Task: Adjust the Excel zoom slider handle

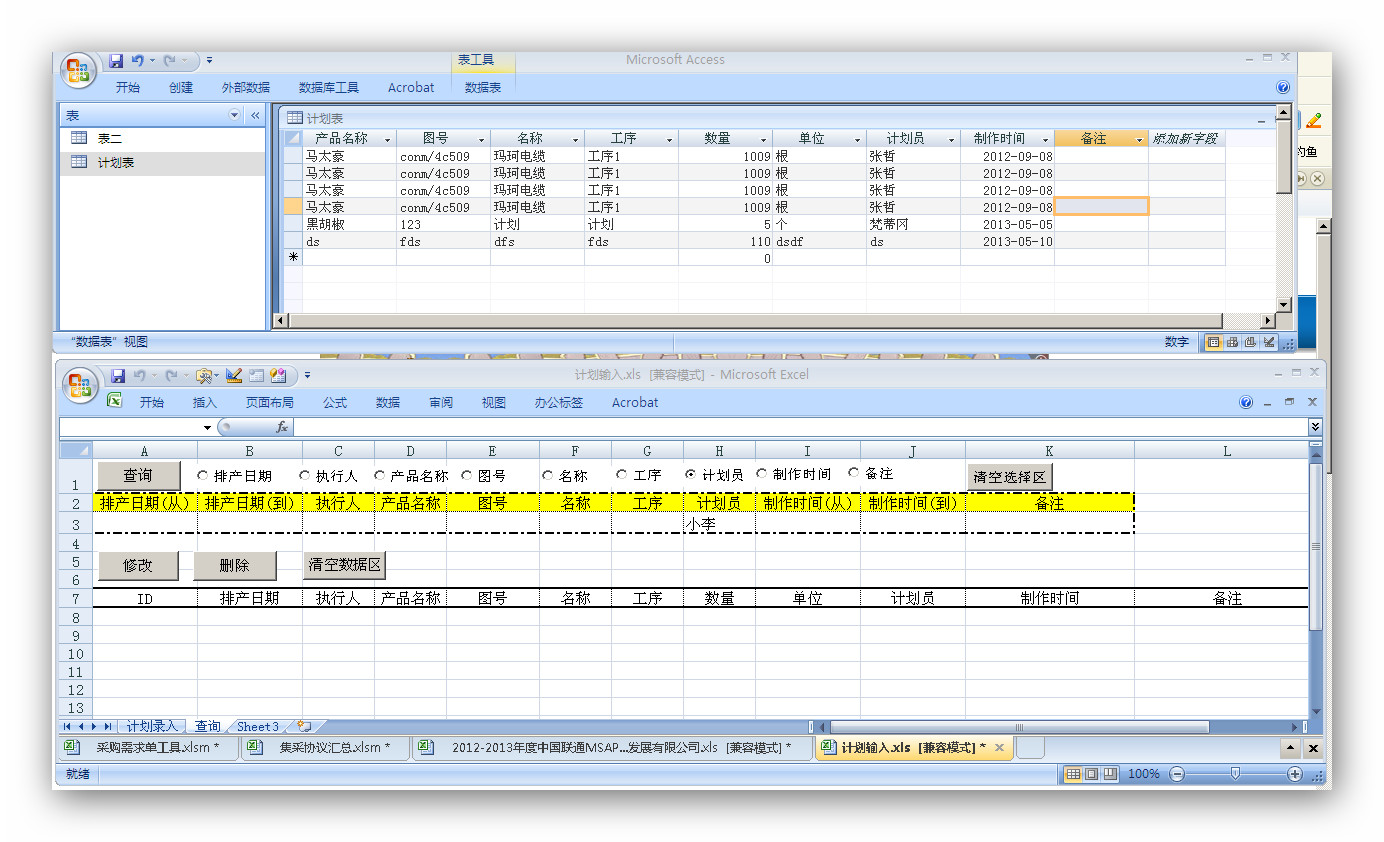Action: point(1236,774)
